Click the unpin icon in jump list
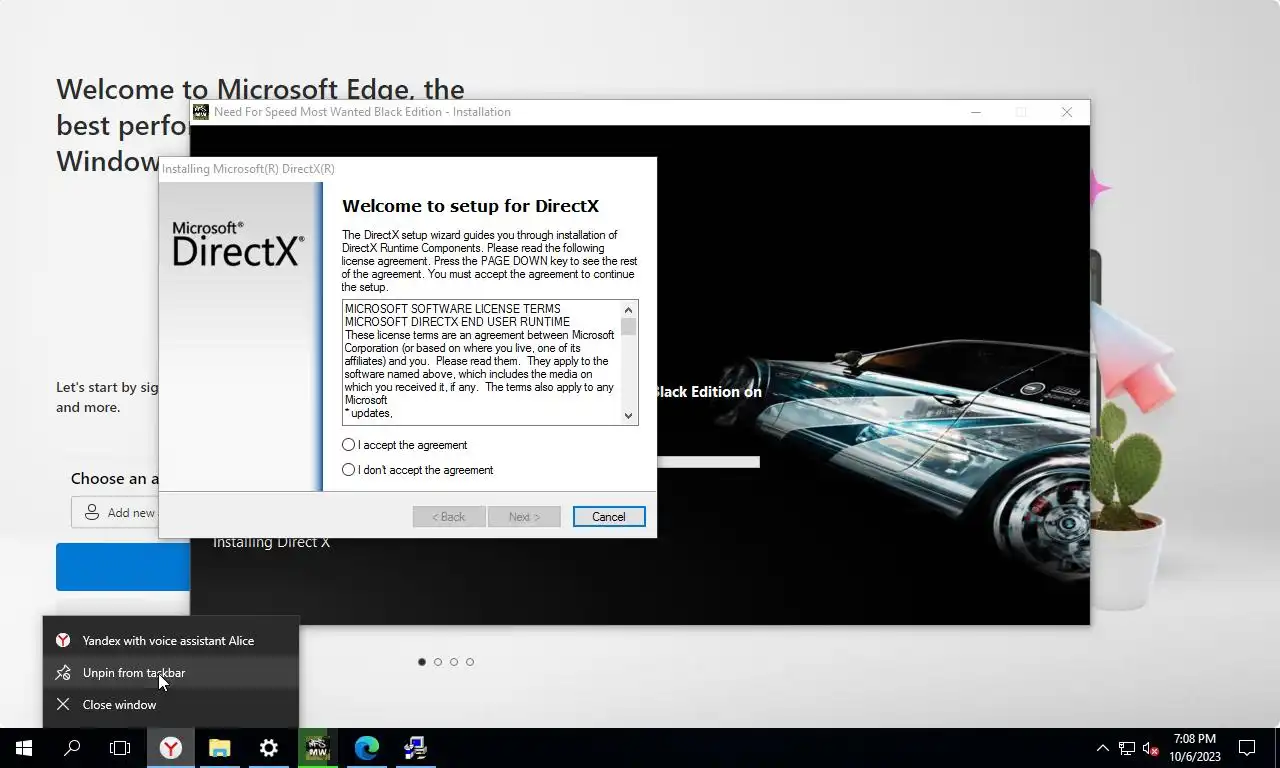 point(63,673)
